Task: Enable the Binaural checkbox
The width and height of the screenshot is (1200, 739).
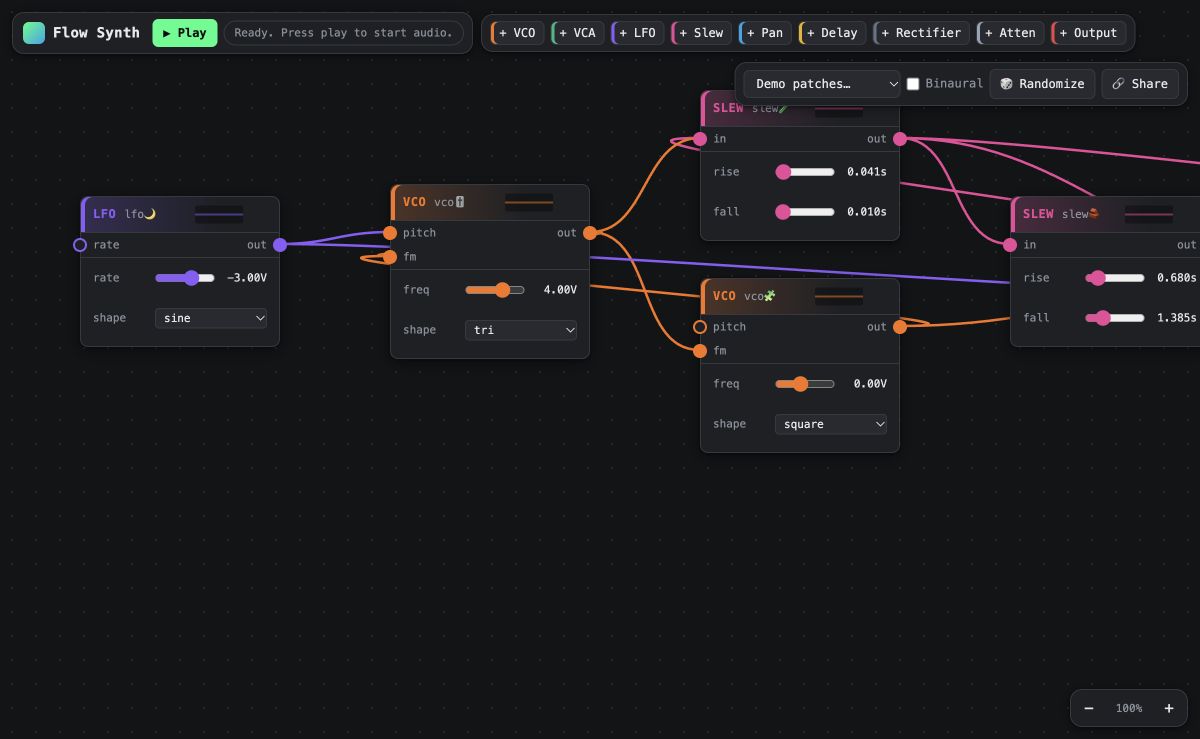Action: (913, 84)
